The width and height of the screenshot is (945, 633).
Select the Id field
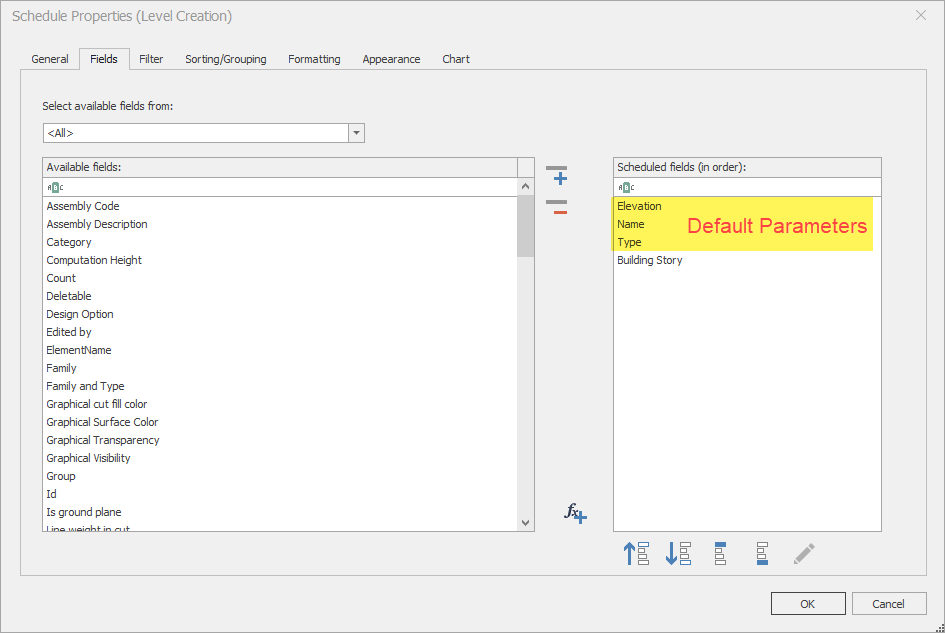click(280, 494)
